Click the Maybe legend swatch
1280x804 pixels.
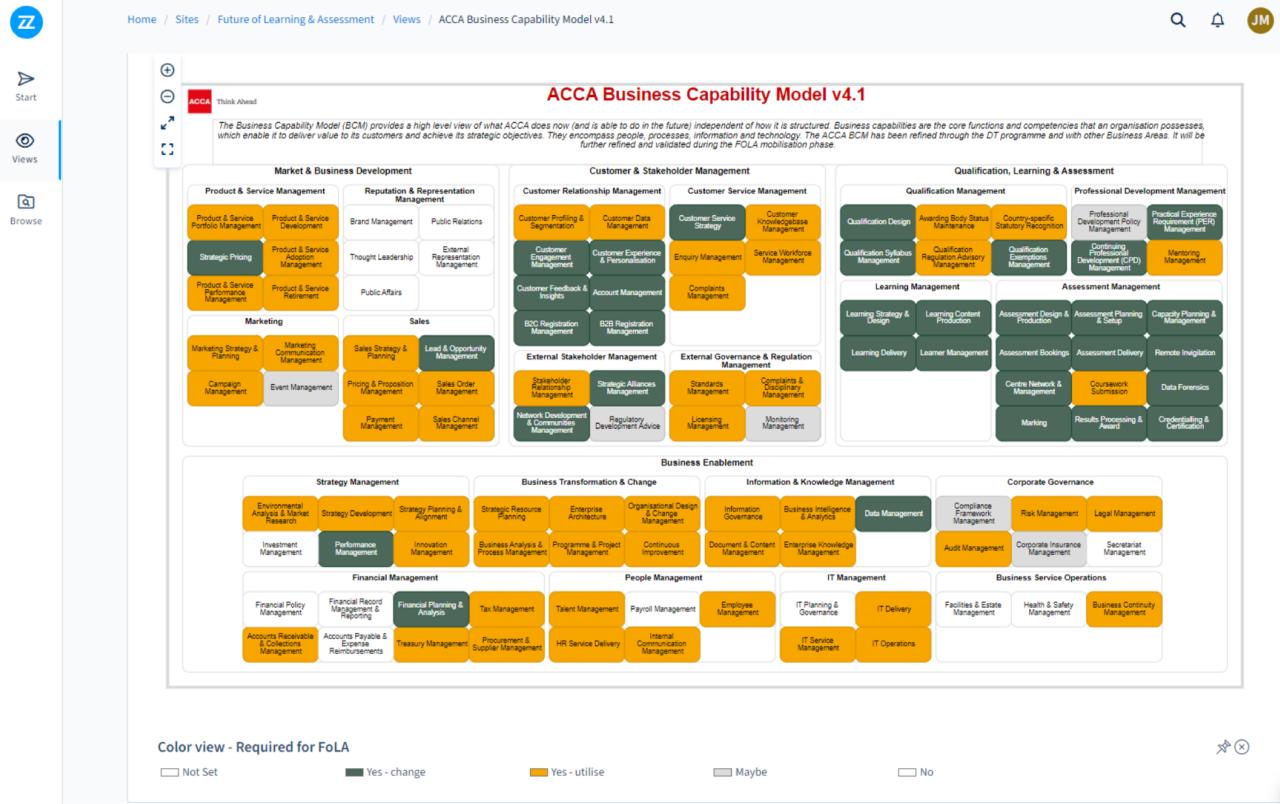[723, 772]
